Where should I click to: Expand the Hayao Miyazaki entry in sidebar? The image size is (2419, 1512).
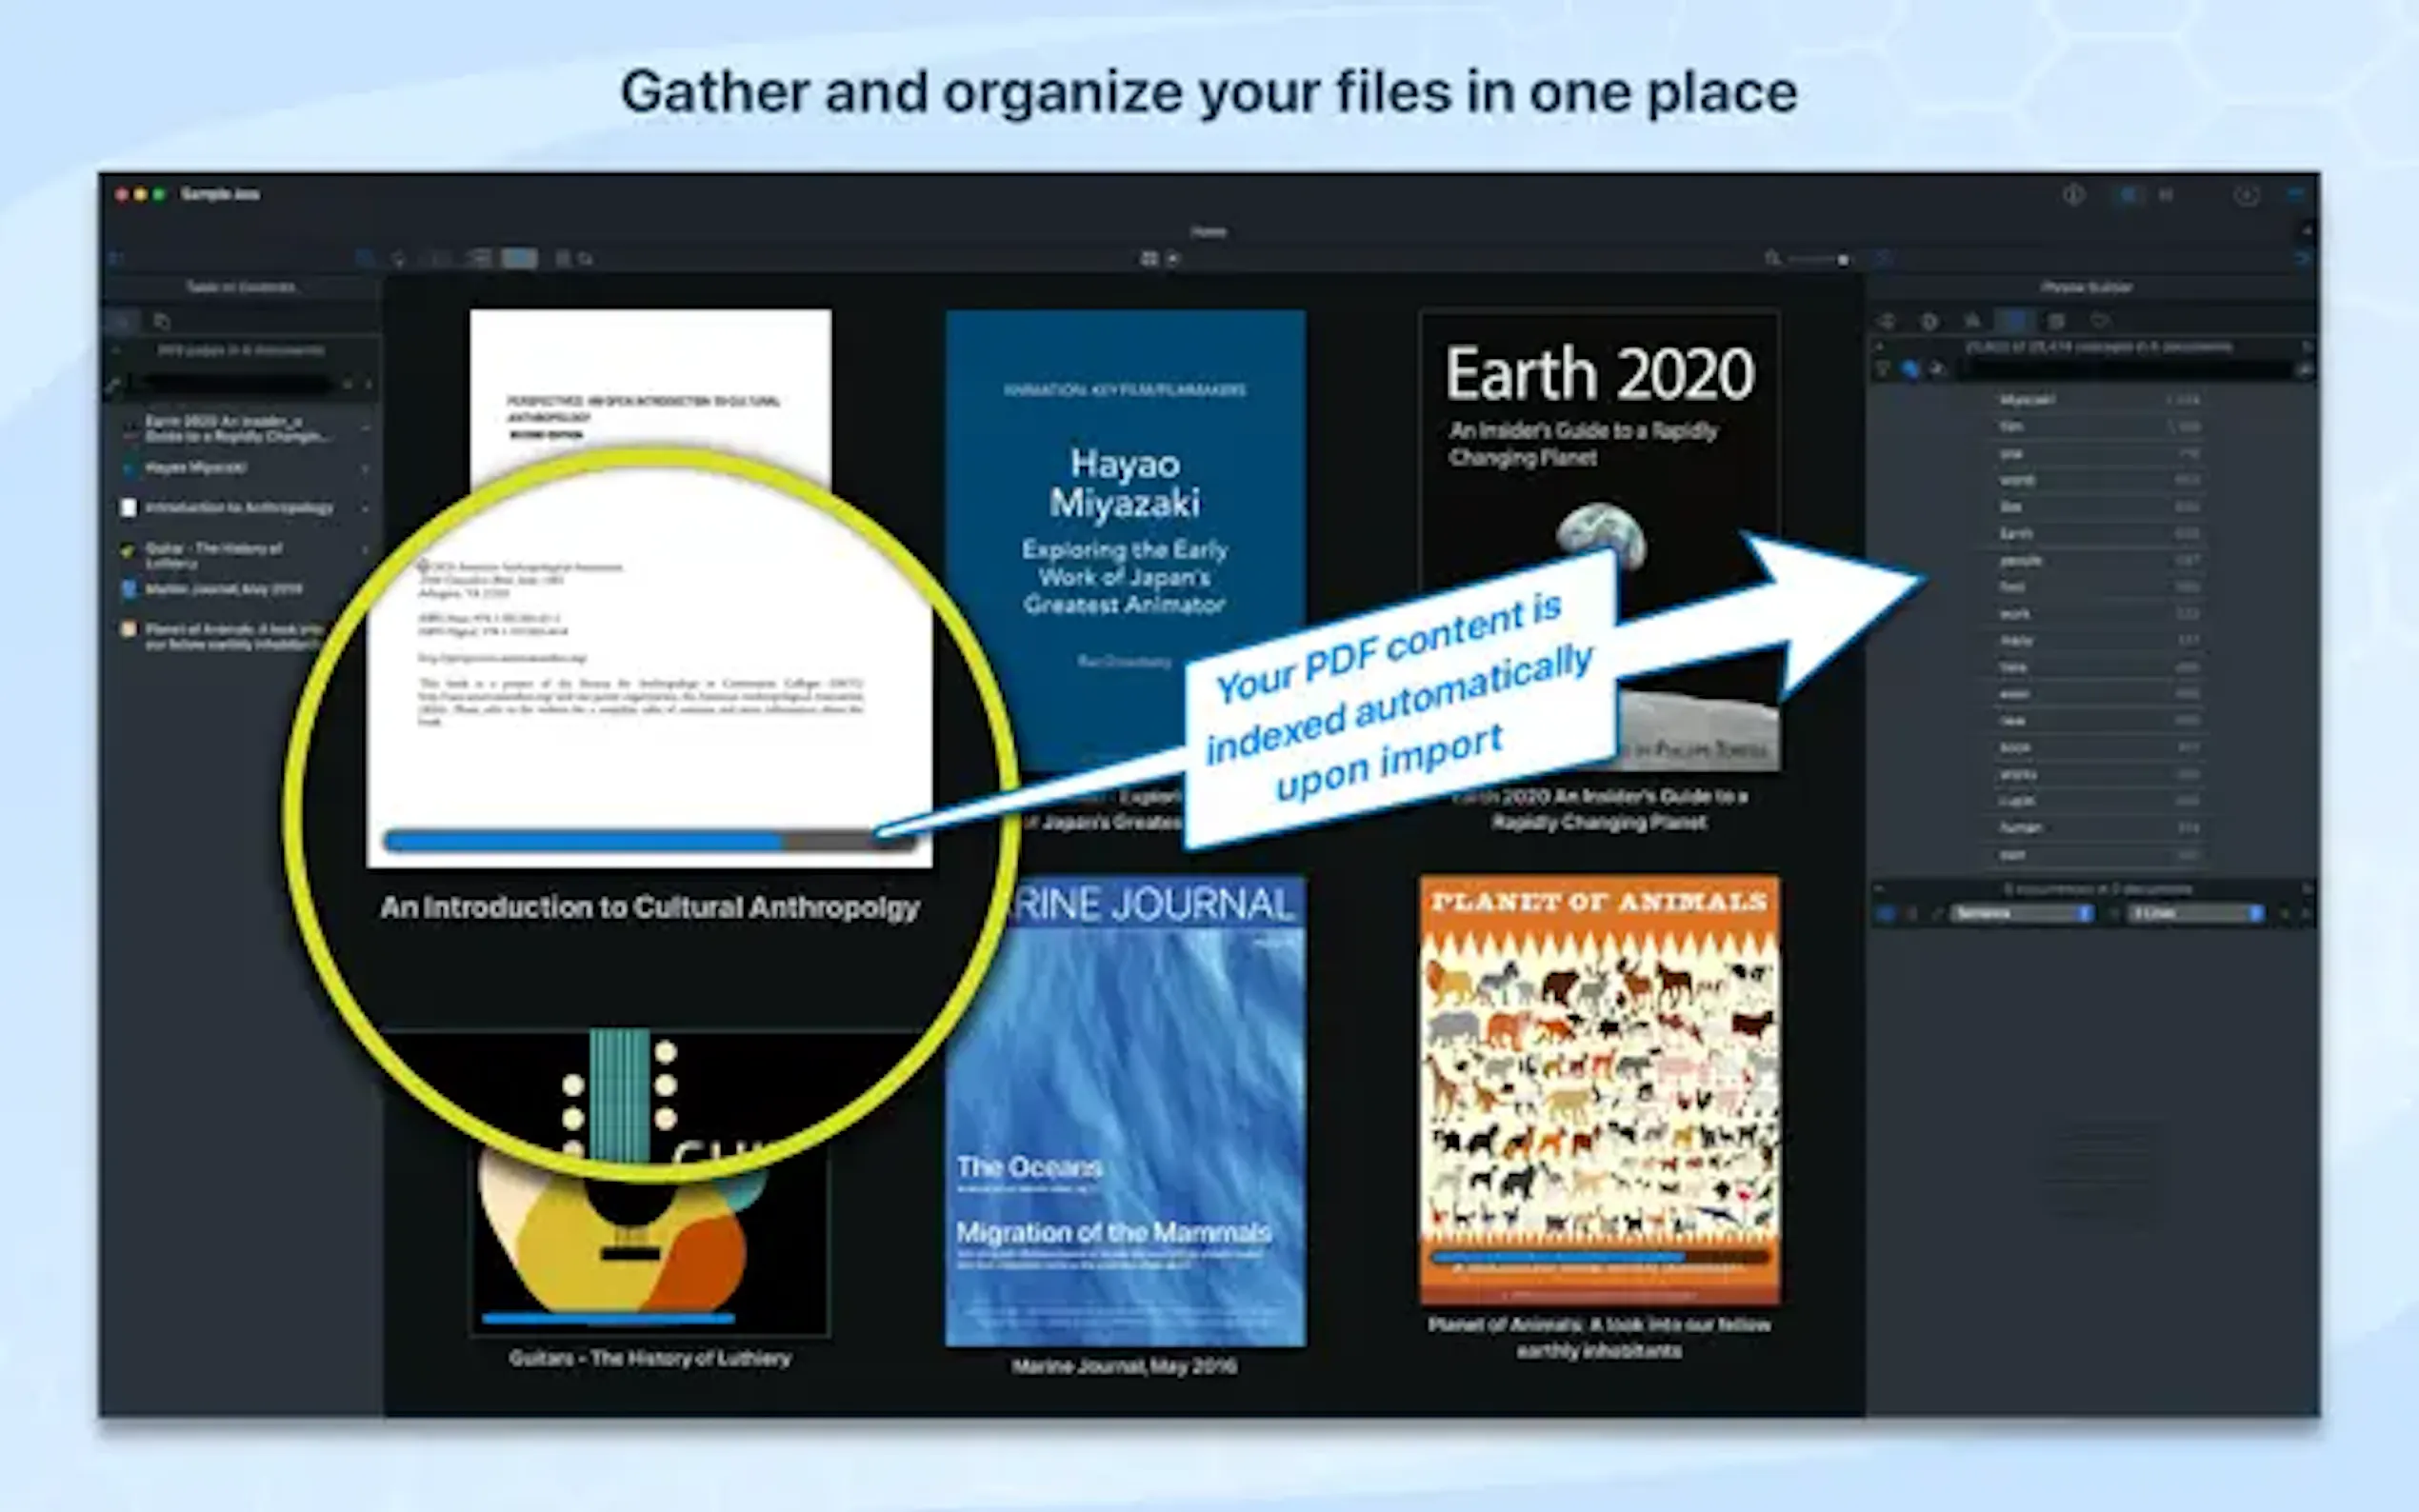365,468
